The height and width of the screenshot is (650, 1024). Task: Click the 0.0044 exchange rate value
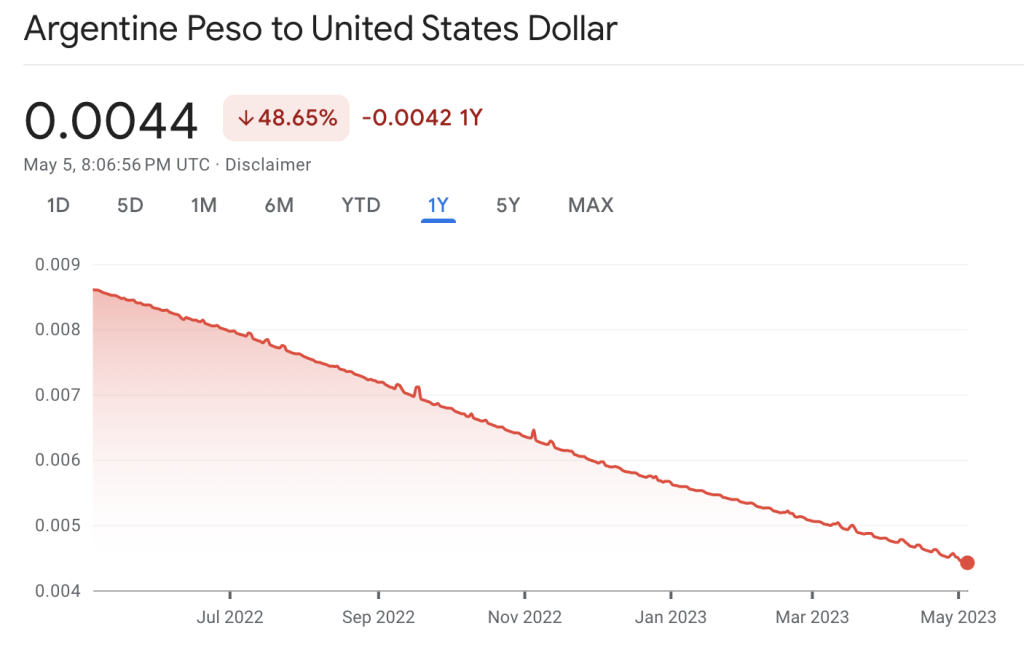(x=111, y=121)
